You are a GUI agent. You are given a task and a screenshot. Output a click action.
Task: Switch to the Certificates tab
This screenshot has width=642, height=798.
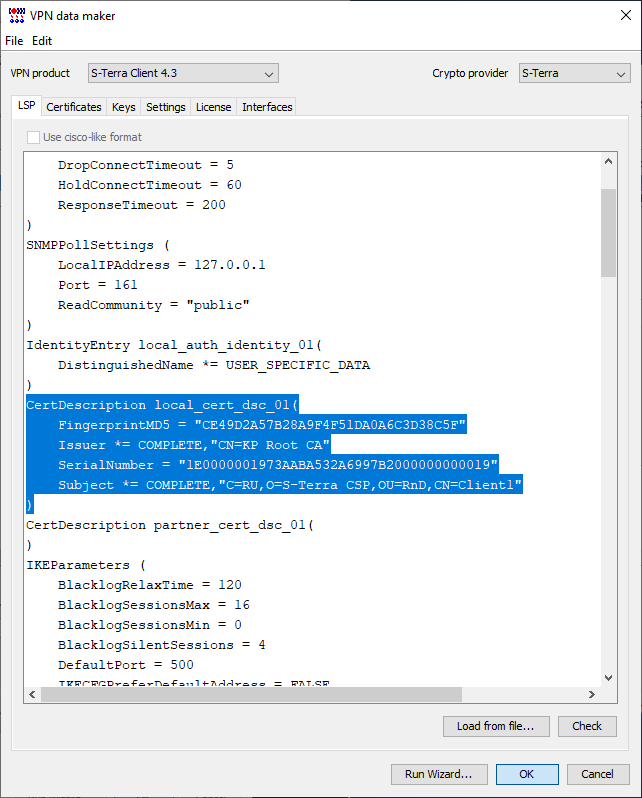74,107
